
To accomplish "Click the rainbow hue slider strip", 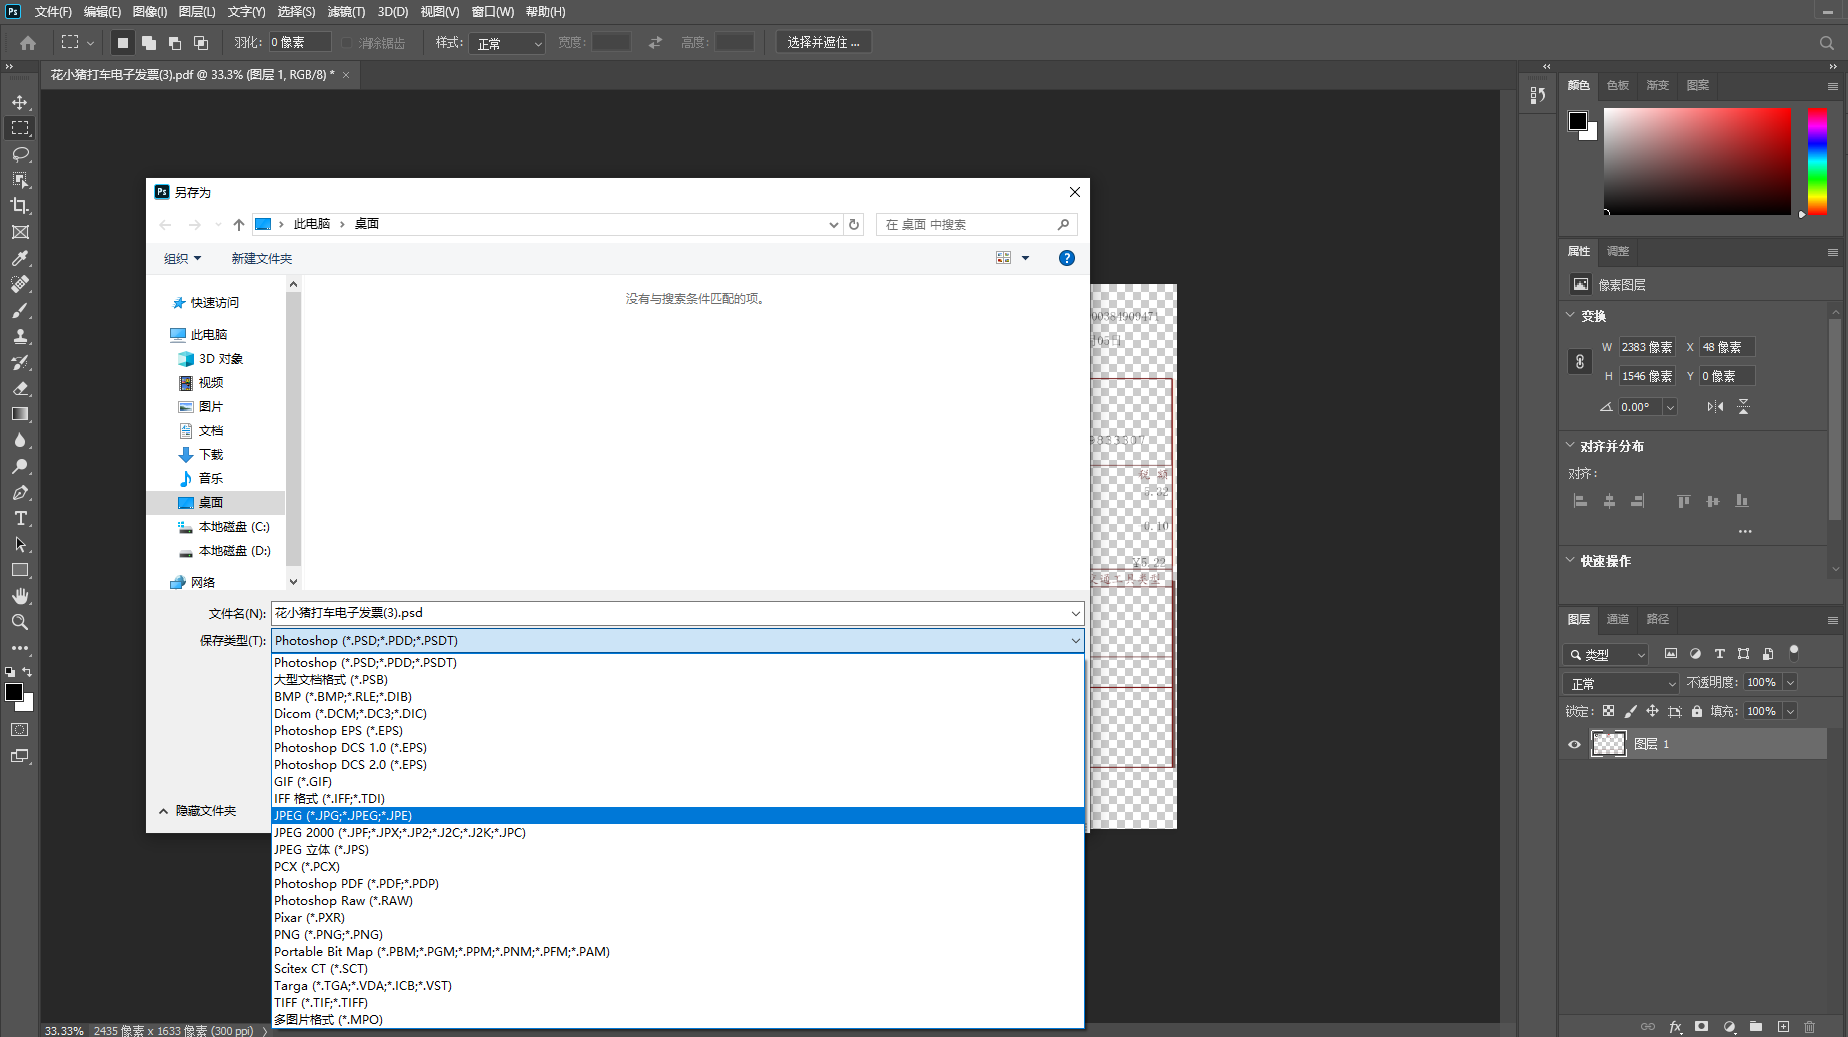I will (x=1817, y=161).
